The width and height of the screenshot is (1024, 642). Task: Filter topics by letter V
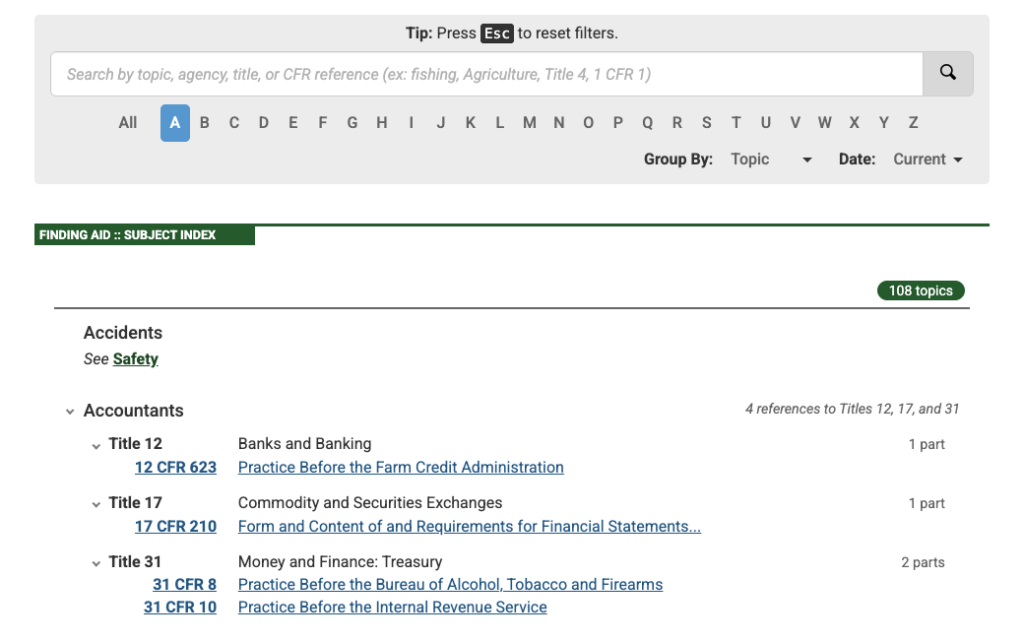coord(795,123)
